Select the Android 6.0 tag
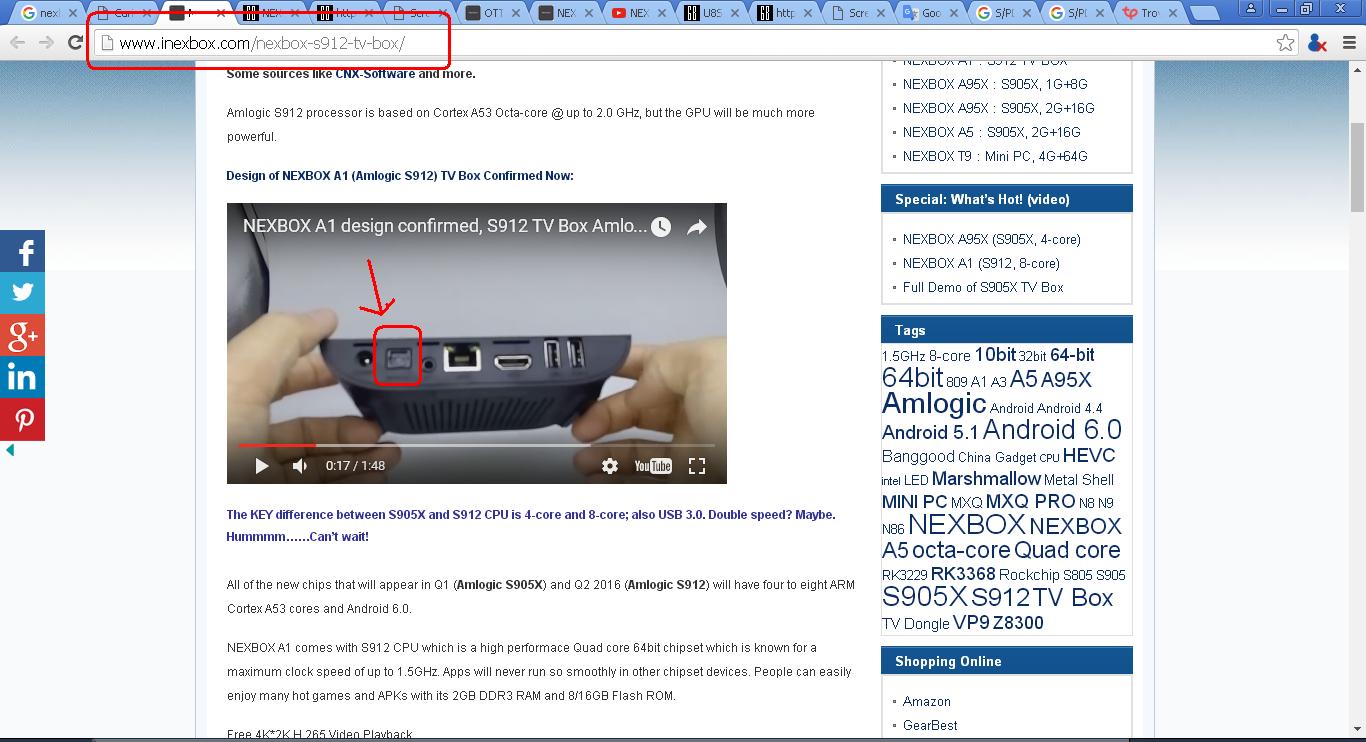 [1052, 430]
